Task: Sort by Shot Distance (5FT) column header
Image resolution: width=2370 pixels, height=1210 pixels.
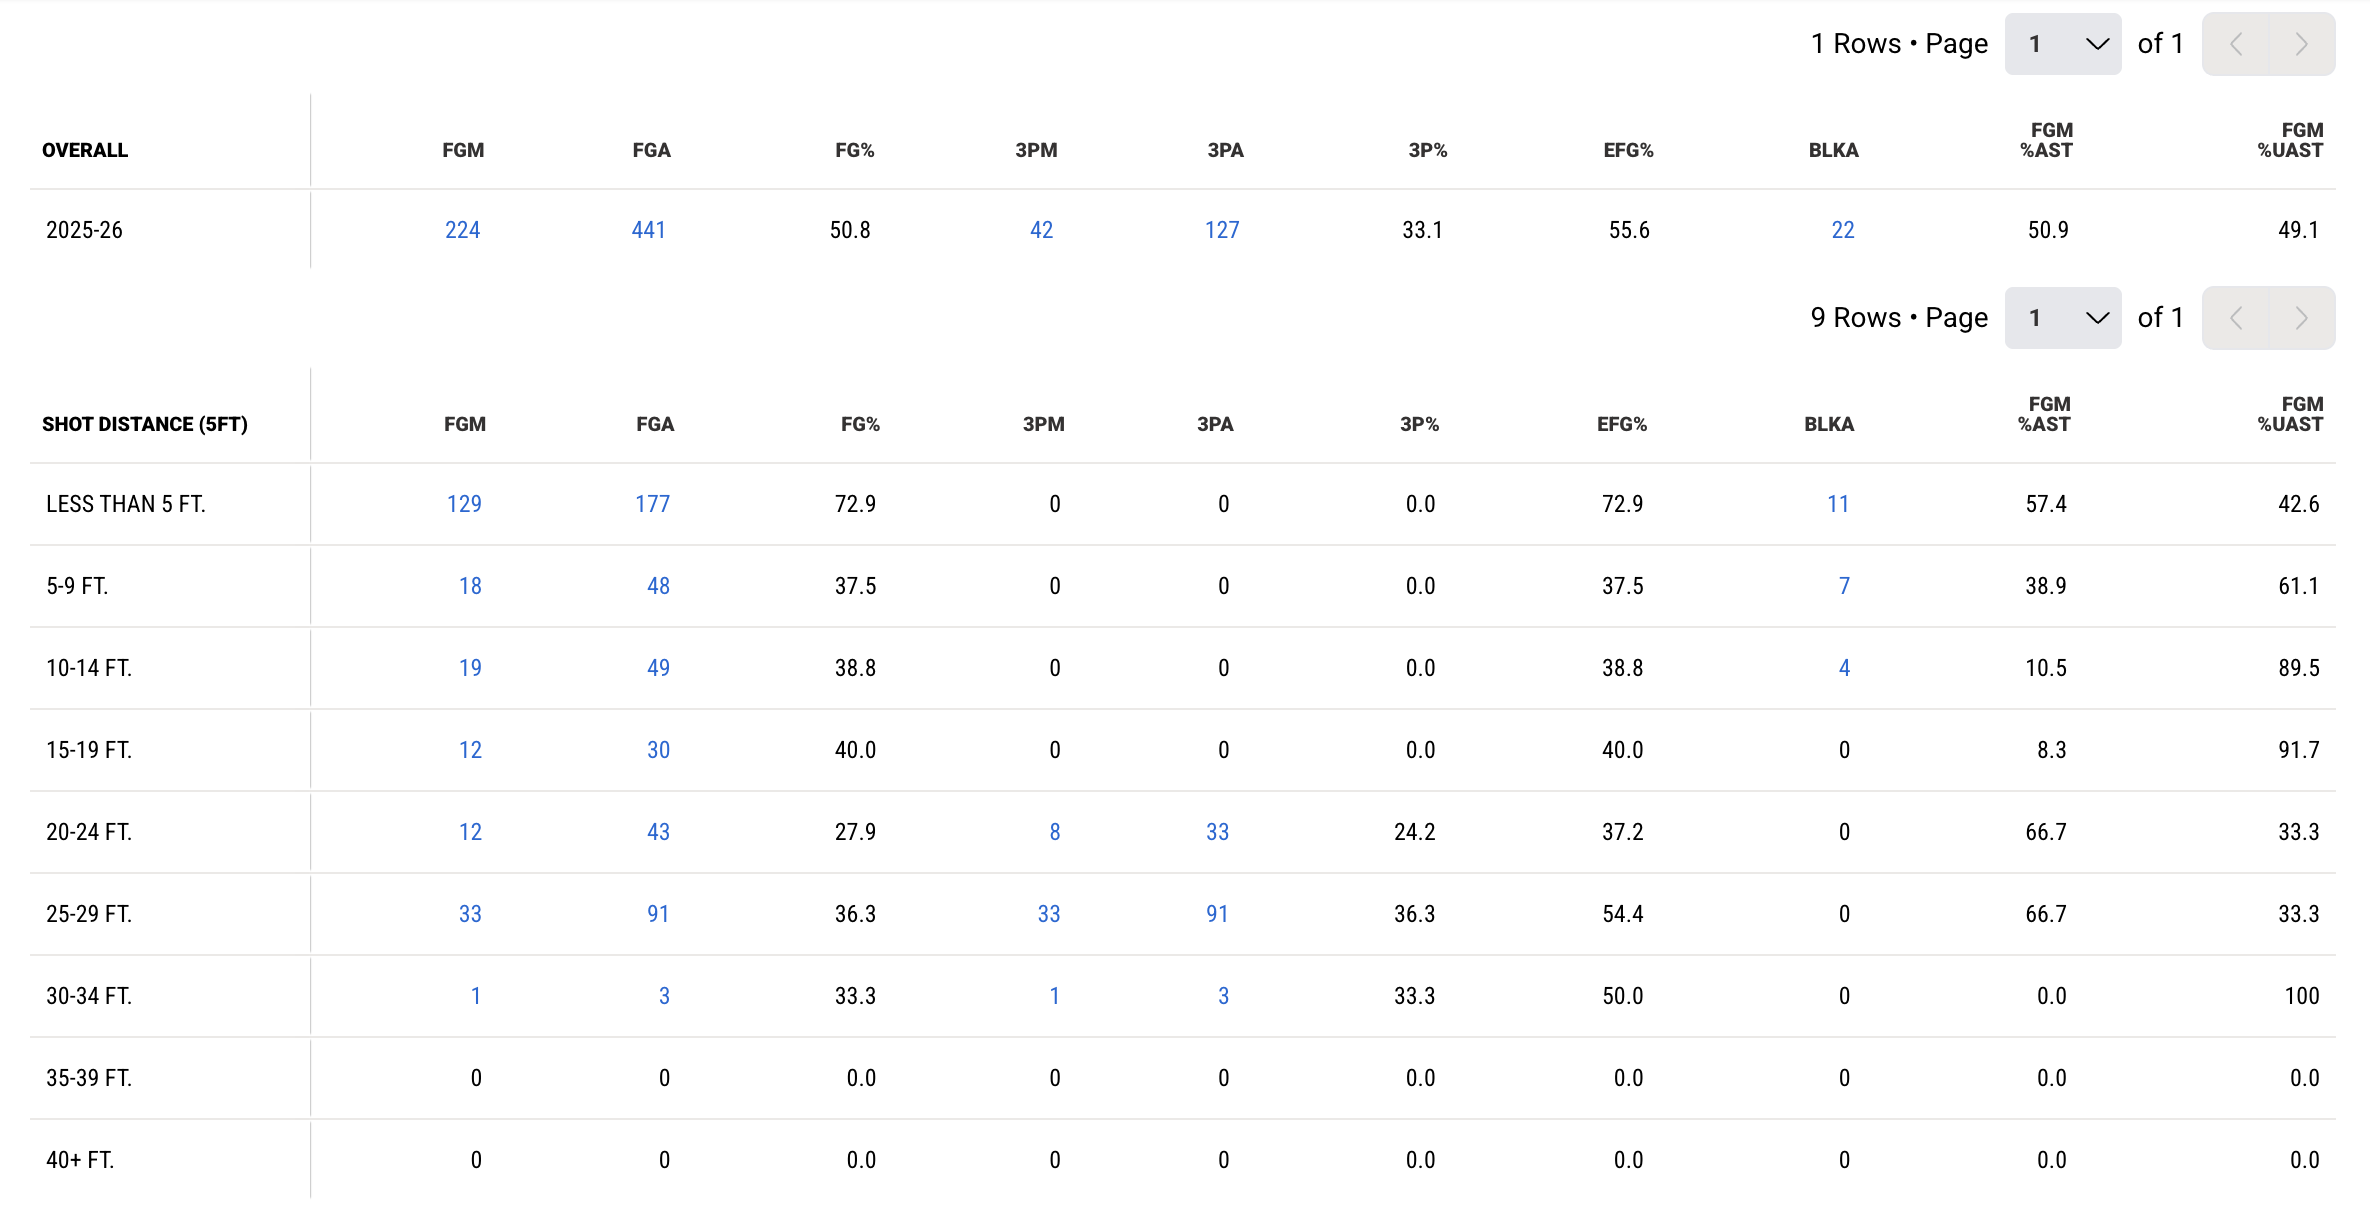Action: (145, 424)
